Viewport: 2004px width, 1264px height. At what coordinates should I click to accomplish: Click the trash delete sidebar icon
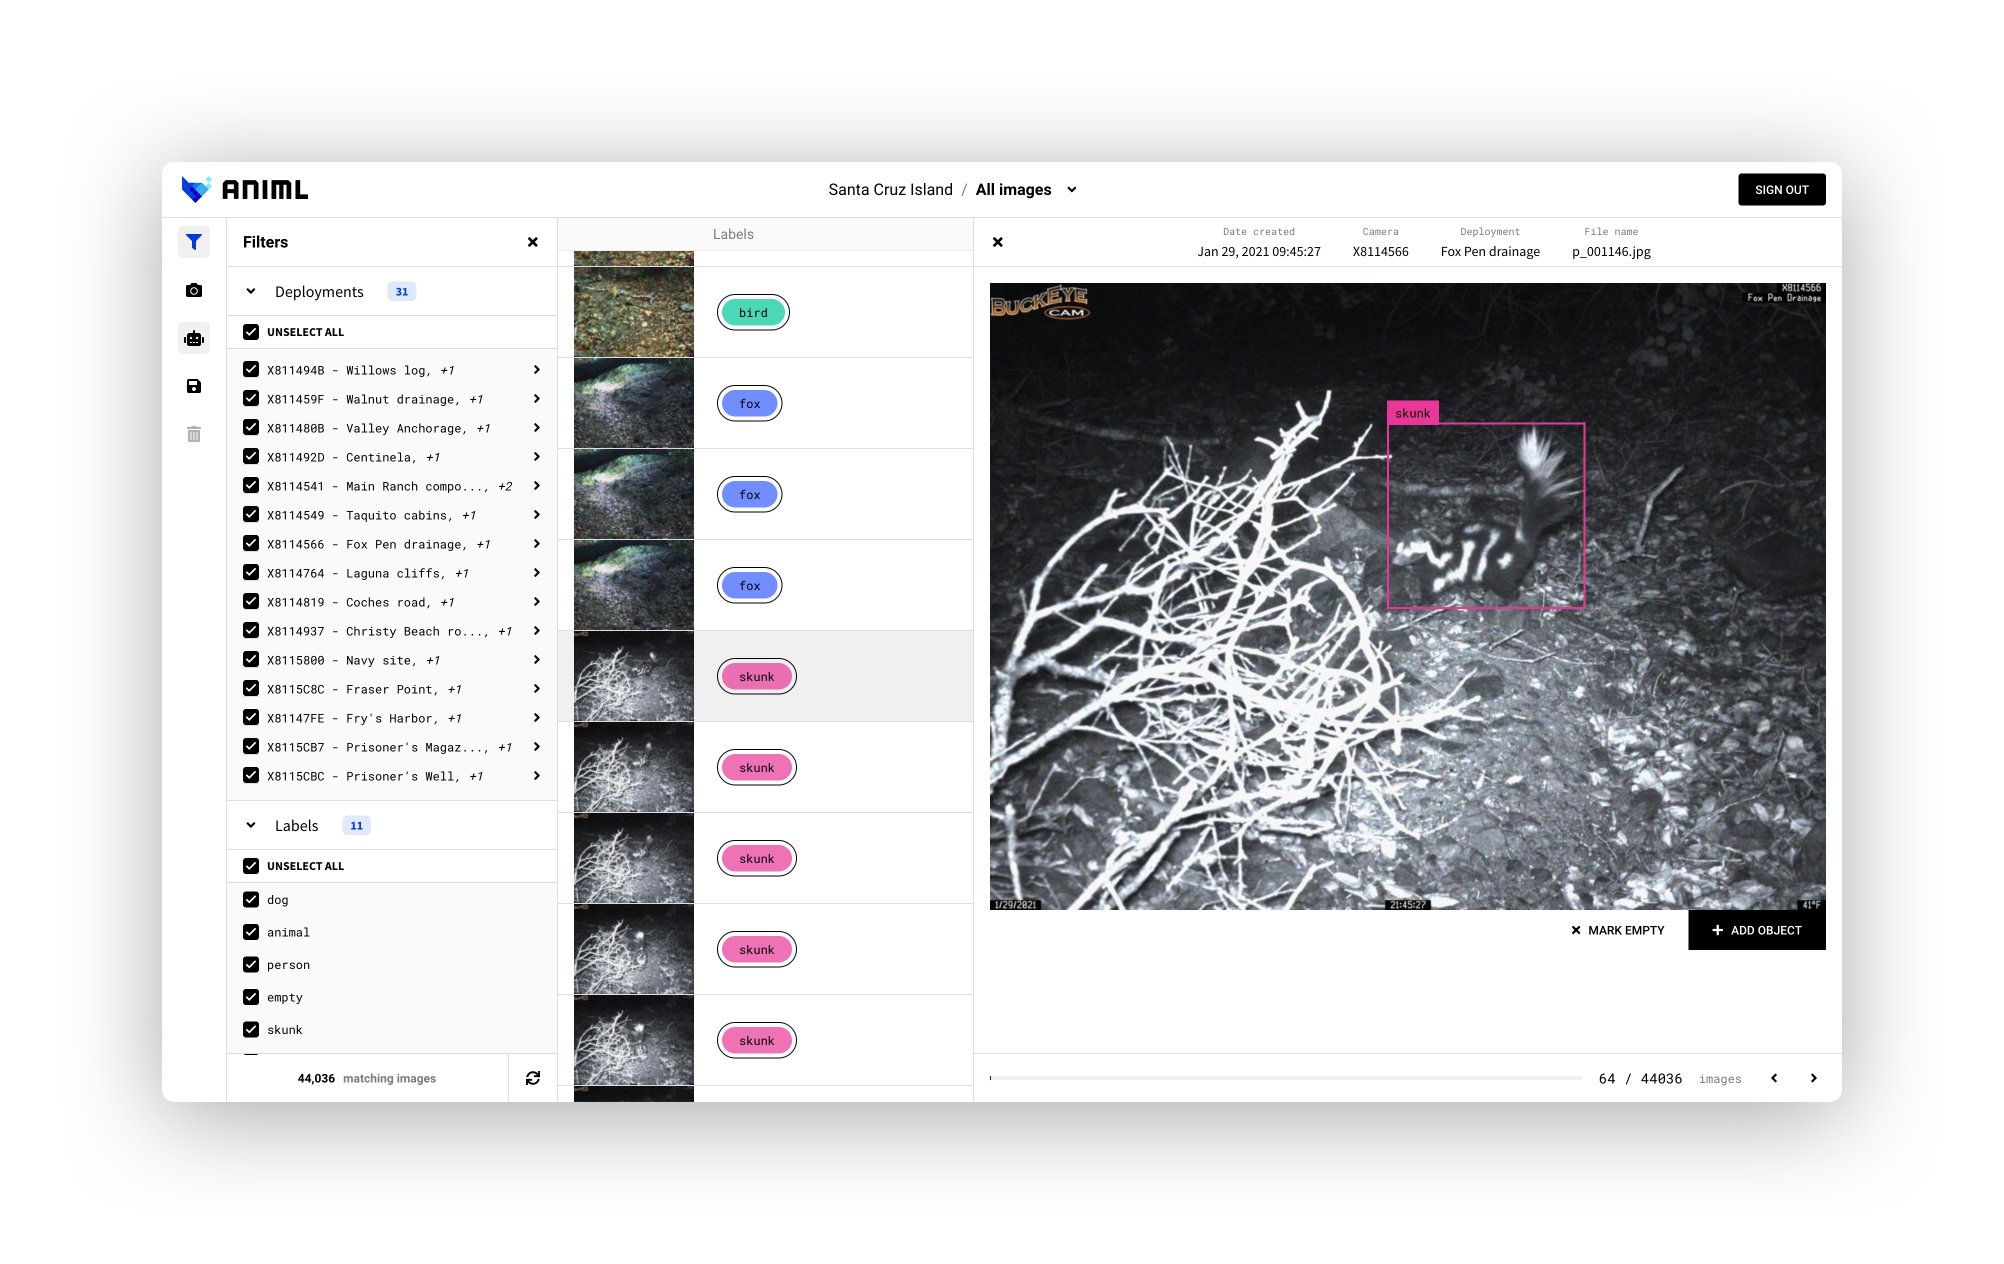click(x=194, y=434)
